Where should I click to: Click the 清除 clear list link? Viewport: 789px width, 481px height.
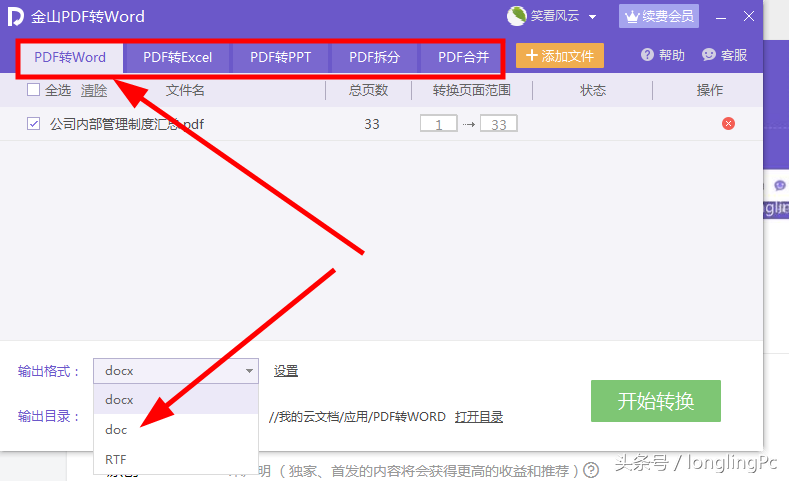pyautogui.click(x=94, y=91)
